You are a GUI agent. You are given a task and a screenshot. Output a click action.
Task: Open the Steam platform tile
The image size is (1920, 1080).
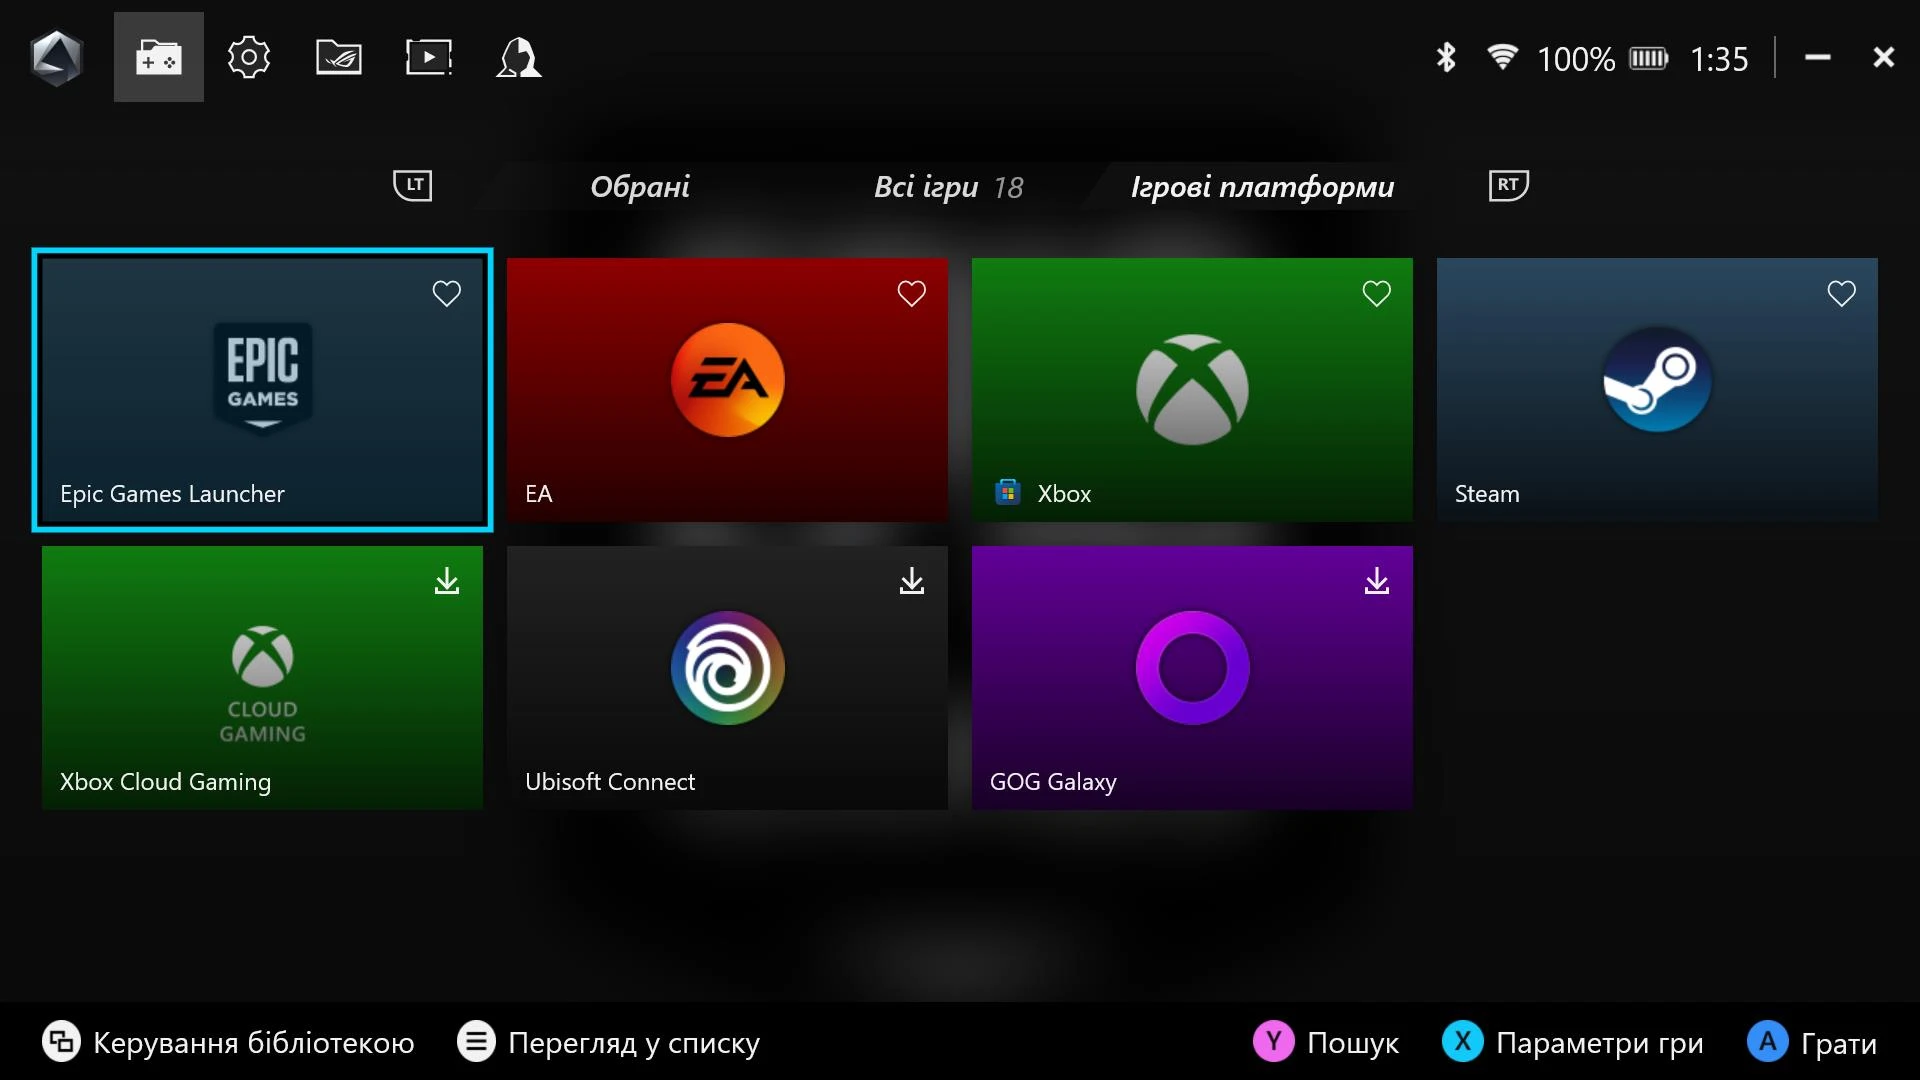click(x=1657, y=390)
